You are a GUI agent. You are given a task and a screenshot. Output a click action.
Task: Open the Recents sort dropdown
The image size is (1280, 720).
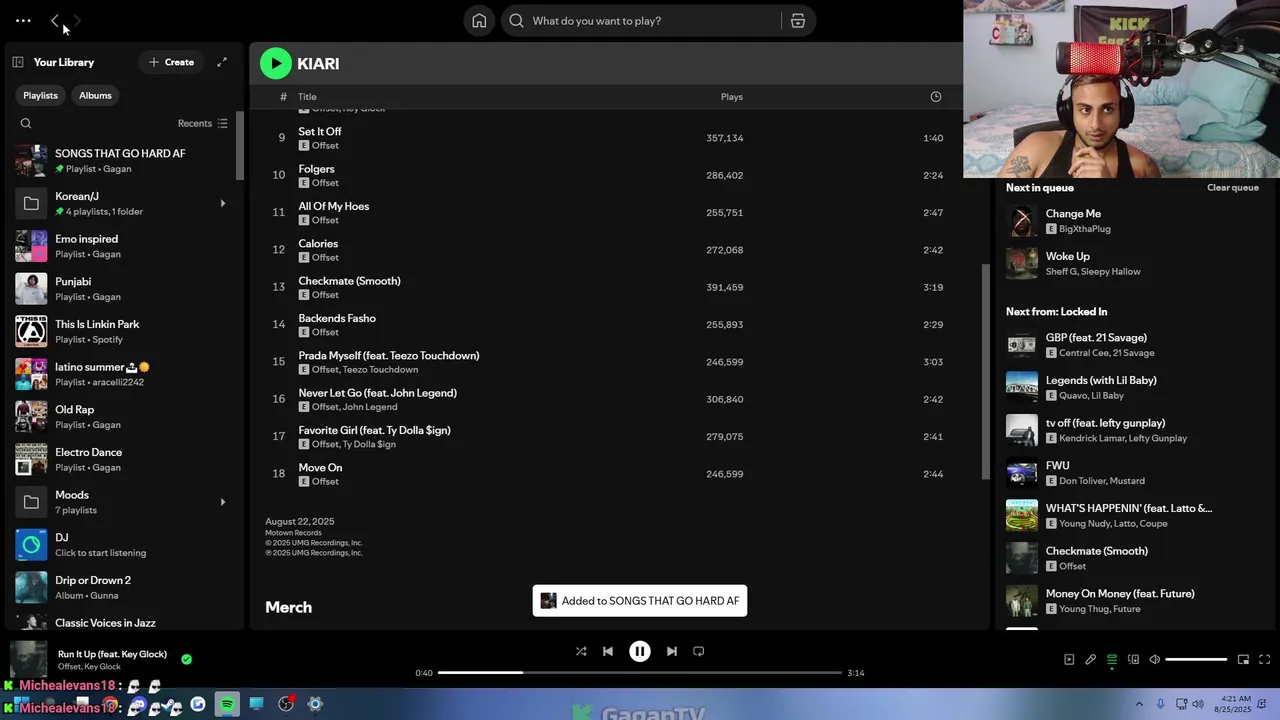tap(203, 123)
